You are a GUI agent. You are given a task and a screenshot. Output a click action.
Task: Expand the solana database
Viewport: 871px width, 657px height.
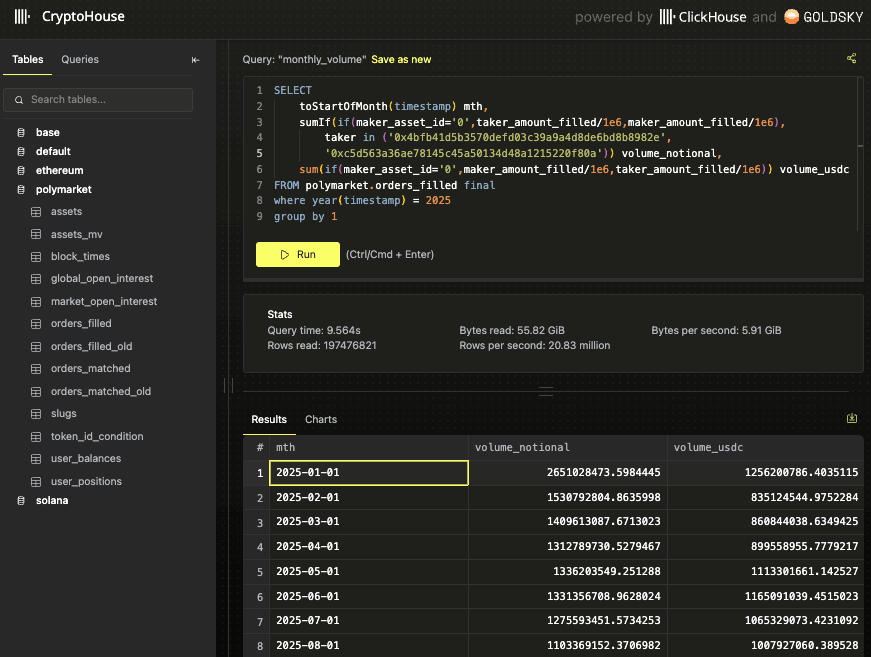(x=51, y=500)
